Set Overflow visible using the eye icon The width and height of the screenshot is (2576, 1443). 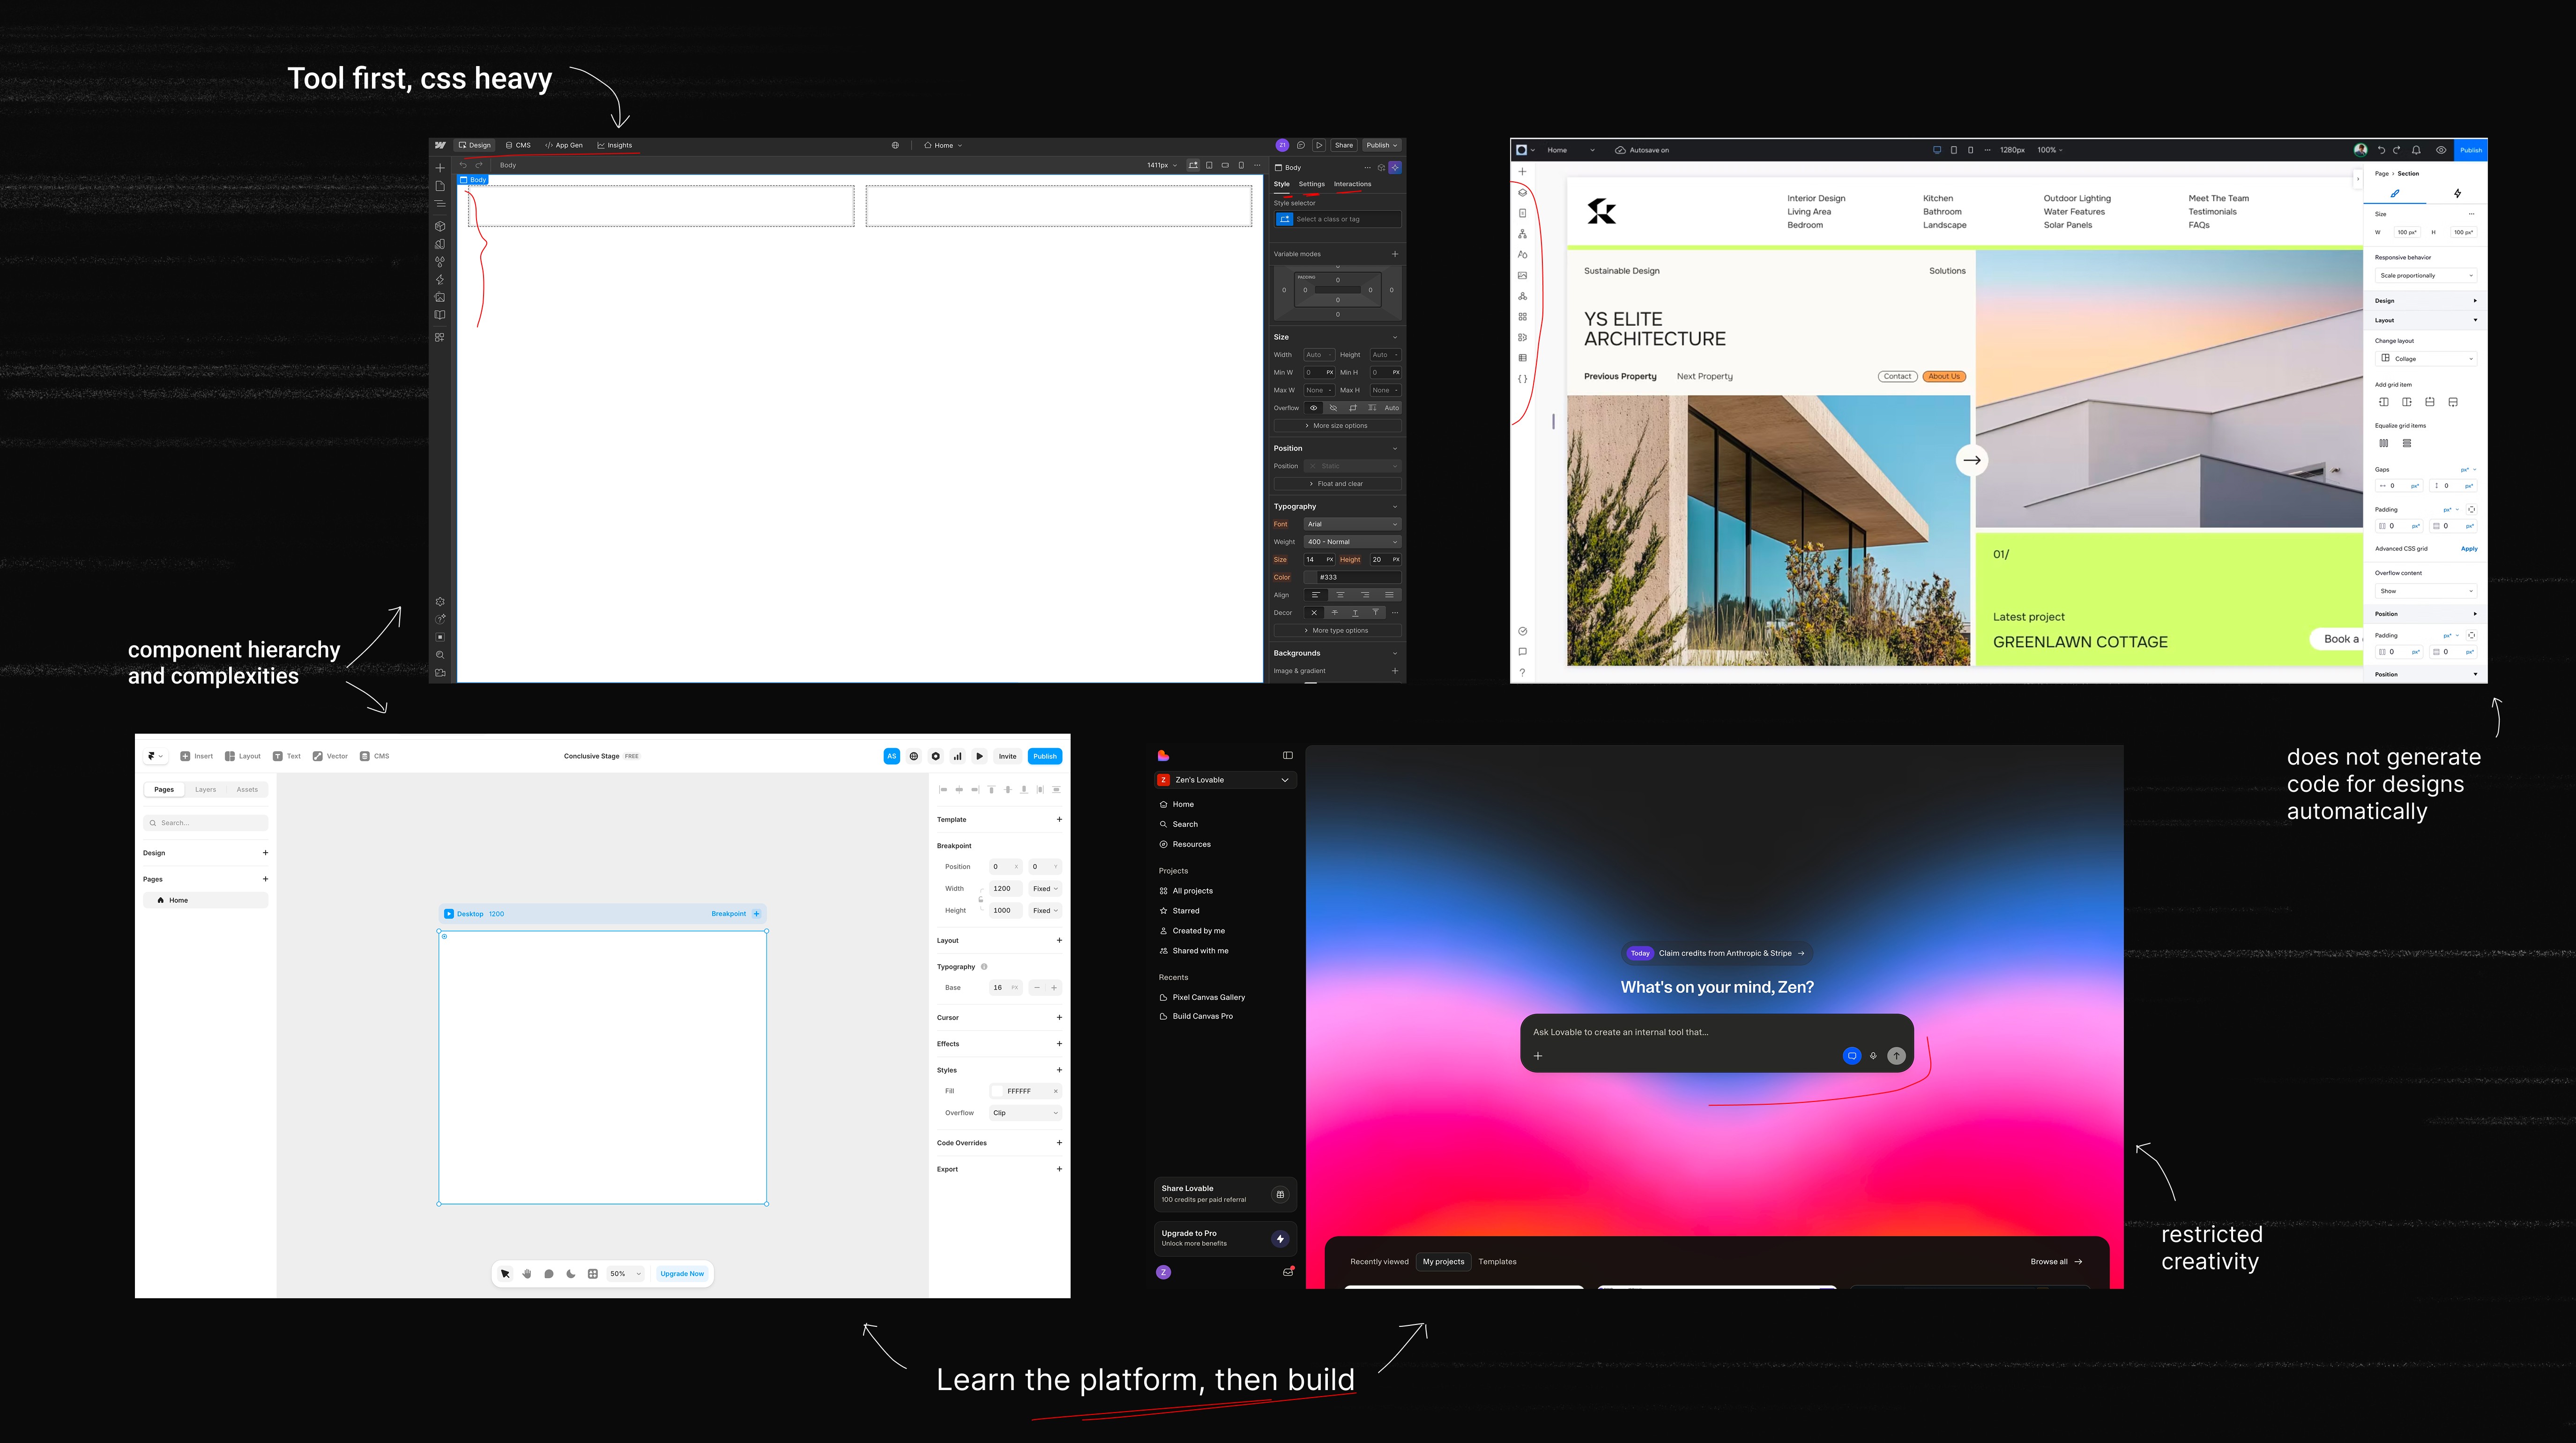coord(1314,408)
